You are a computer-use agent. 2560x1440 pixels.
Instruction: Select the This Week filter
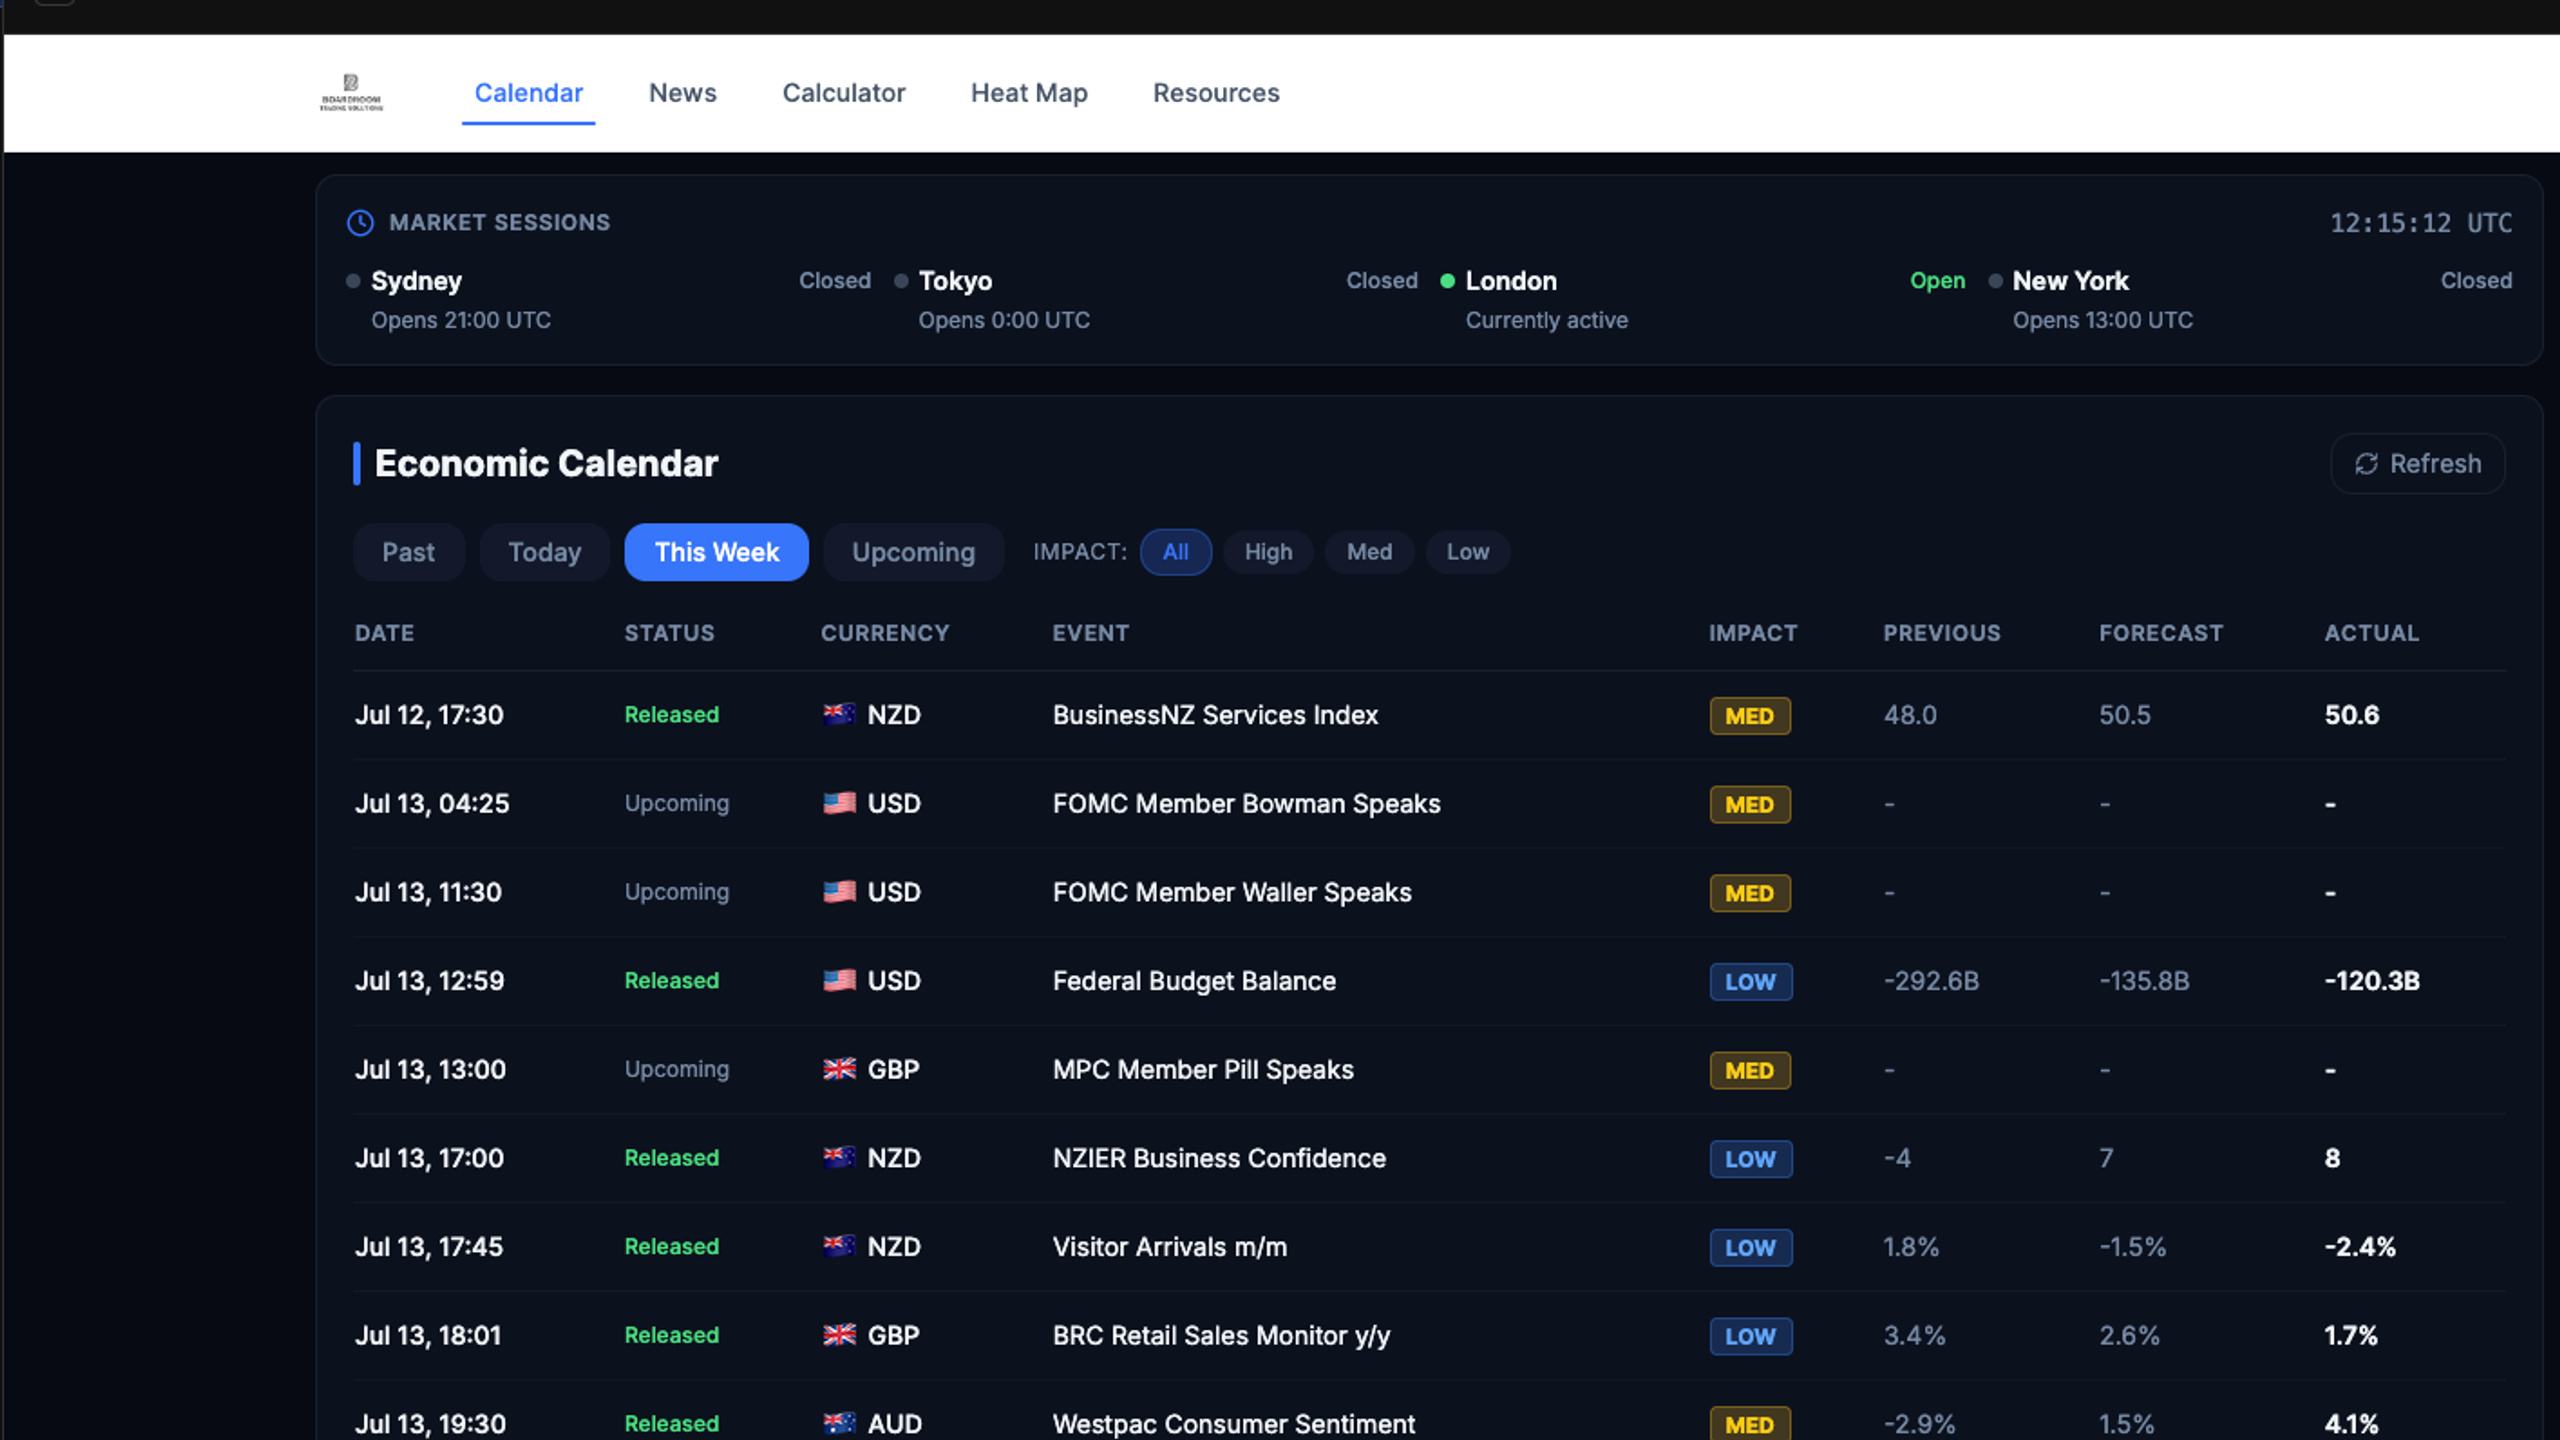pyautogui.click(x=716, y=552)
